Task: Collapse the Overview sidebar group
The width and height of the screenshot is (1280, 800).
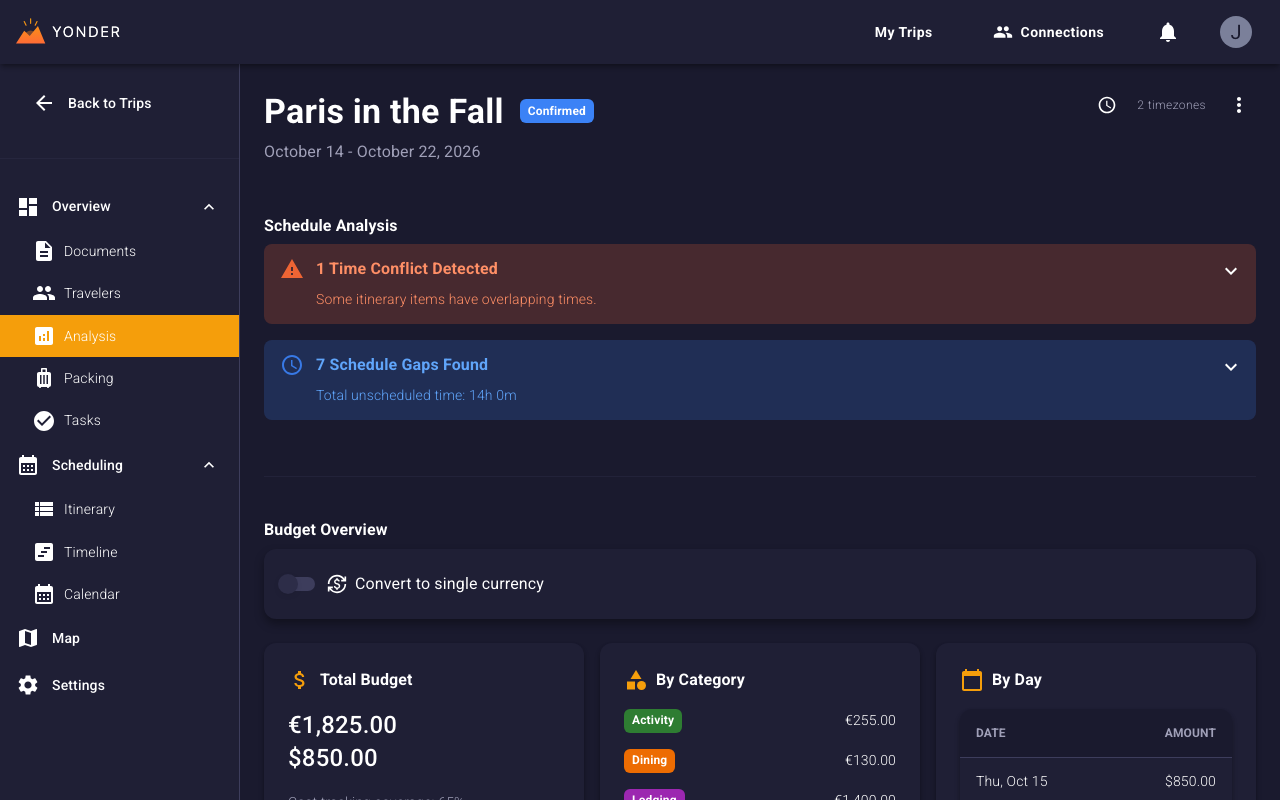Action: click(209, 206)
